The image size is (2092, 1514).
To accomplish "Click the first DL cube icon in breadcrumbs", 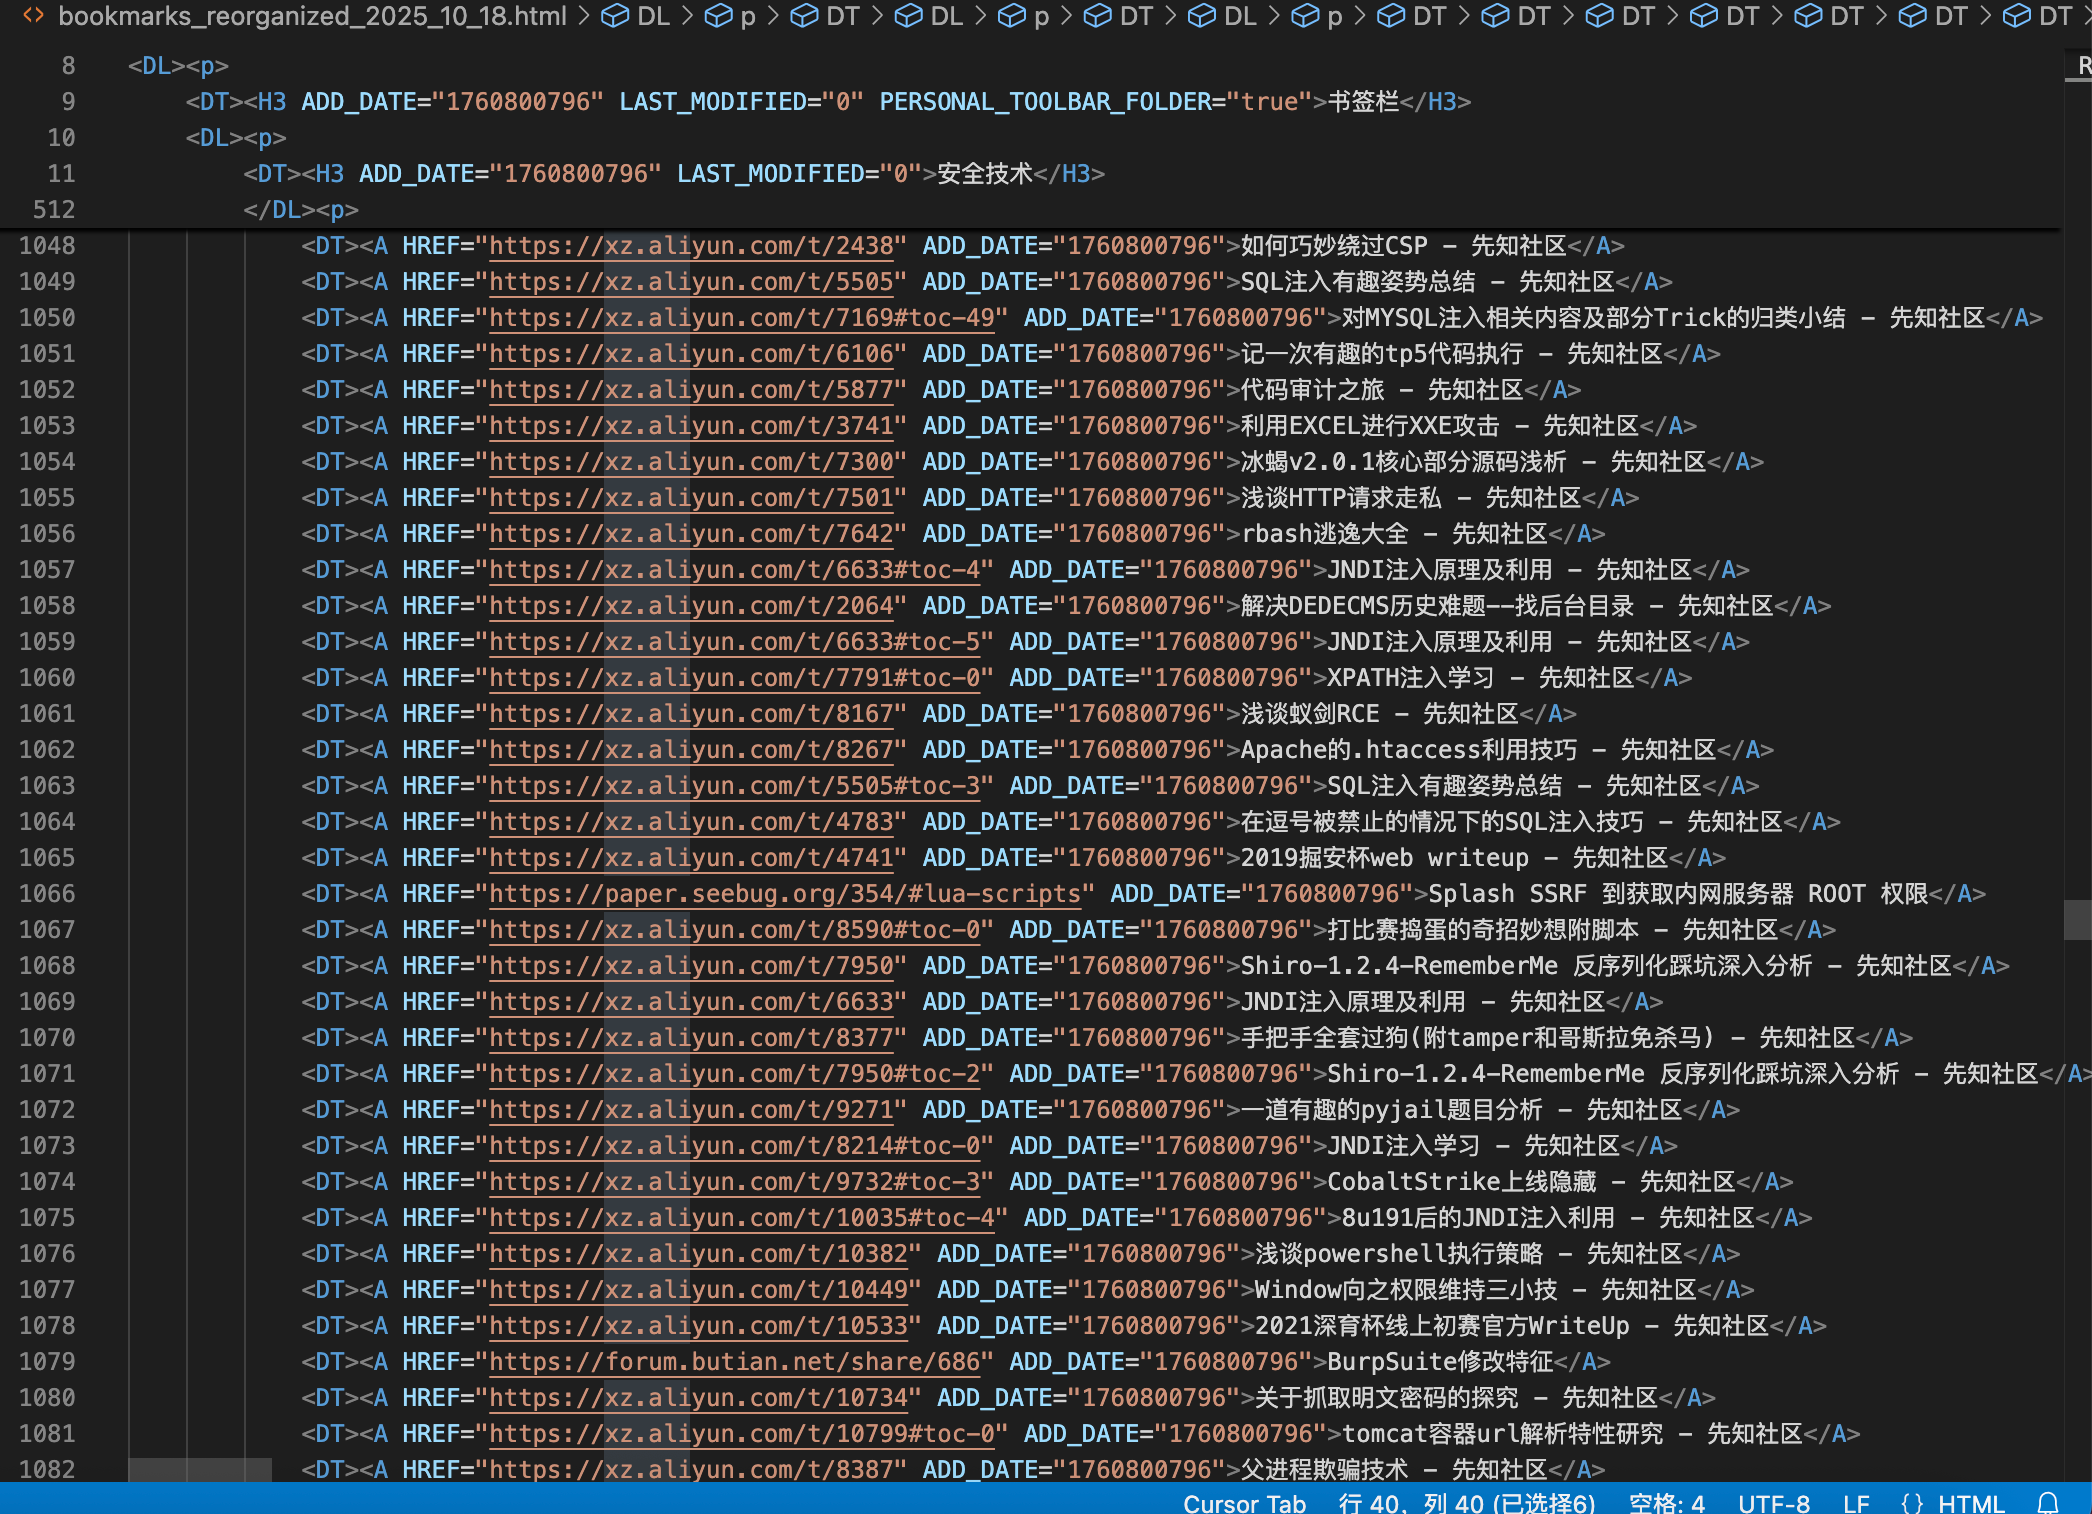I will (615, 16).
